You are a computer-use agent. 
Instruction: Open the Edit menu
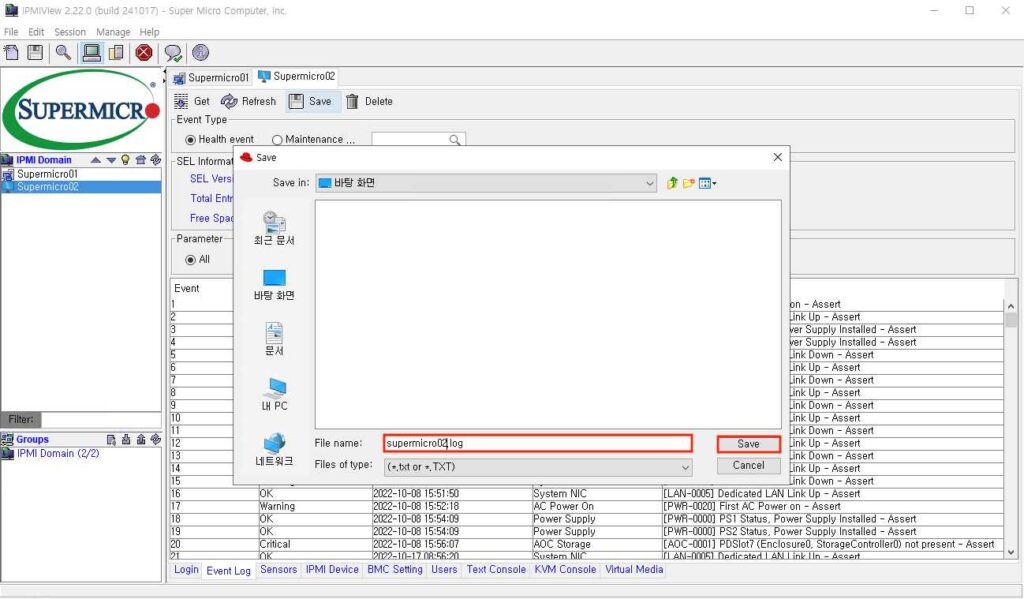point(36,32)
